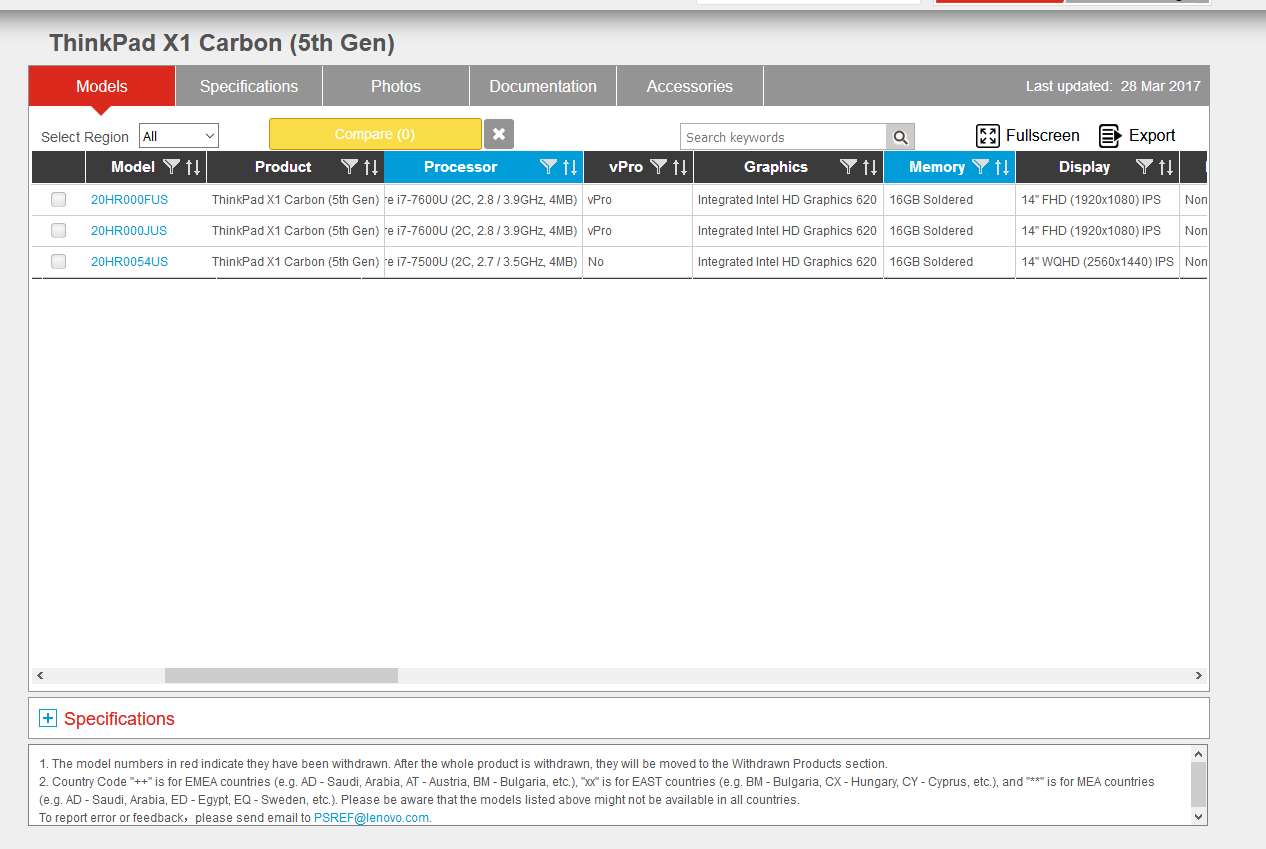Click the red Specifications heading text

coord(119,718)
